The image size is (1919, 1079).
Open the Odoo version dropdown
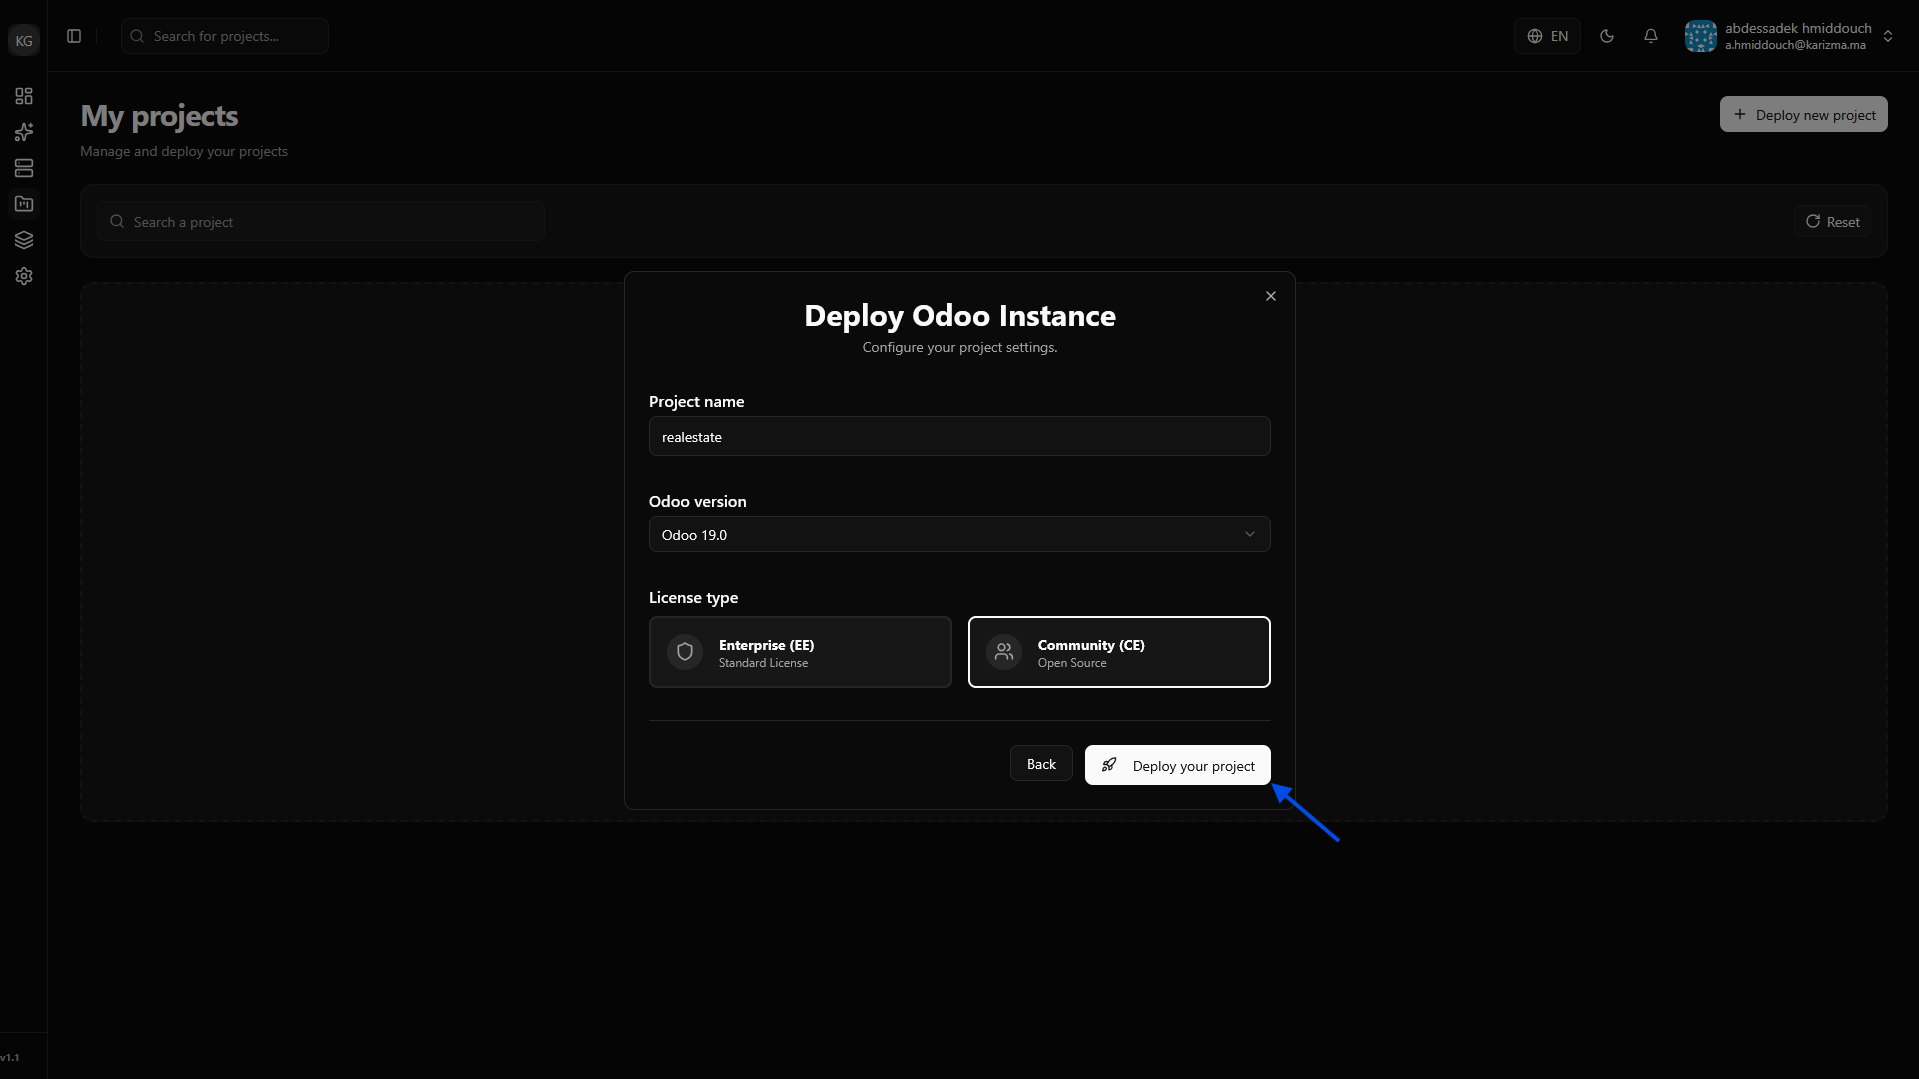pyautogui.click(x=959, y=534)
